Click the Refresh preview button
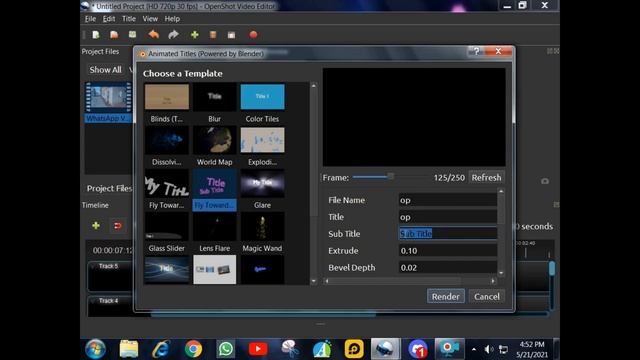Screen dimensions: 640x360 pyautogui.click(x=486, y=178)
